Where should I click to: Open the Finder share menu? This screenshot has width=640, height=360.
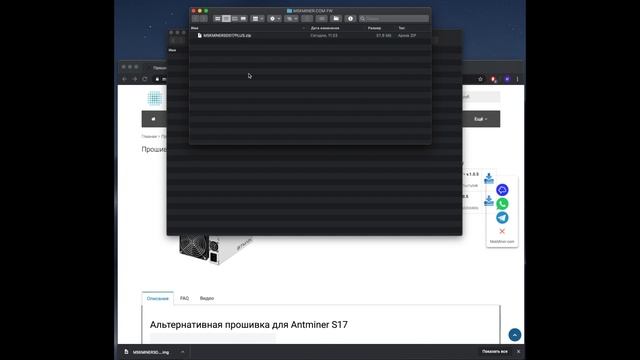(291, 19)
